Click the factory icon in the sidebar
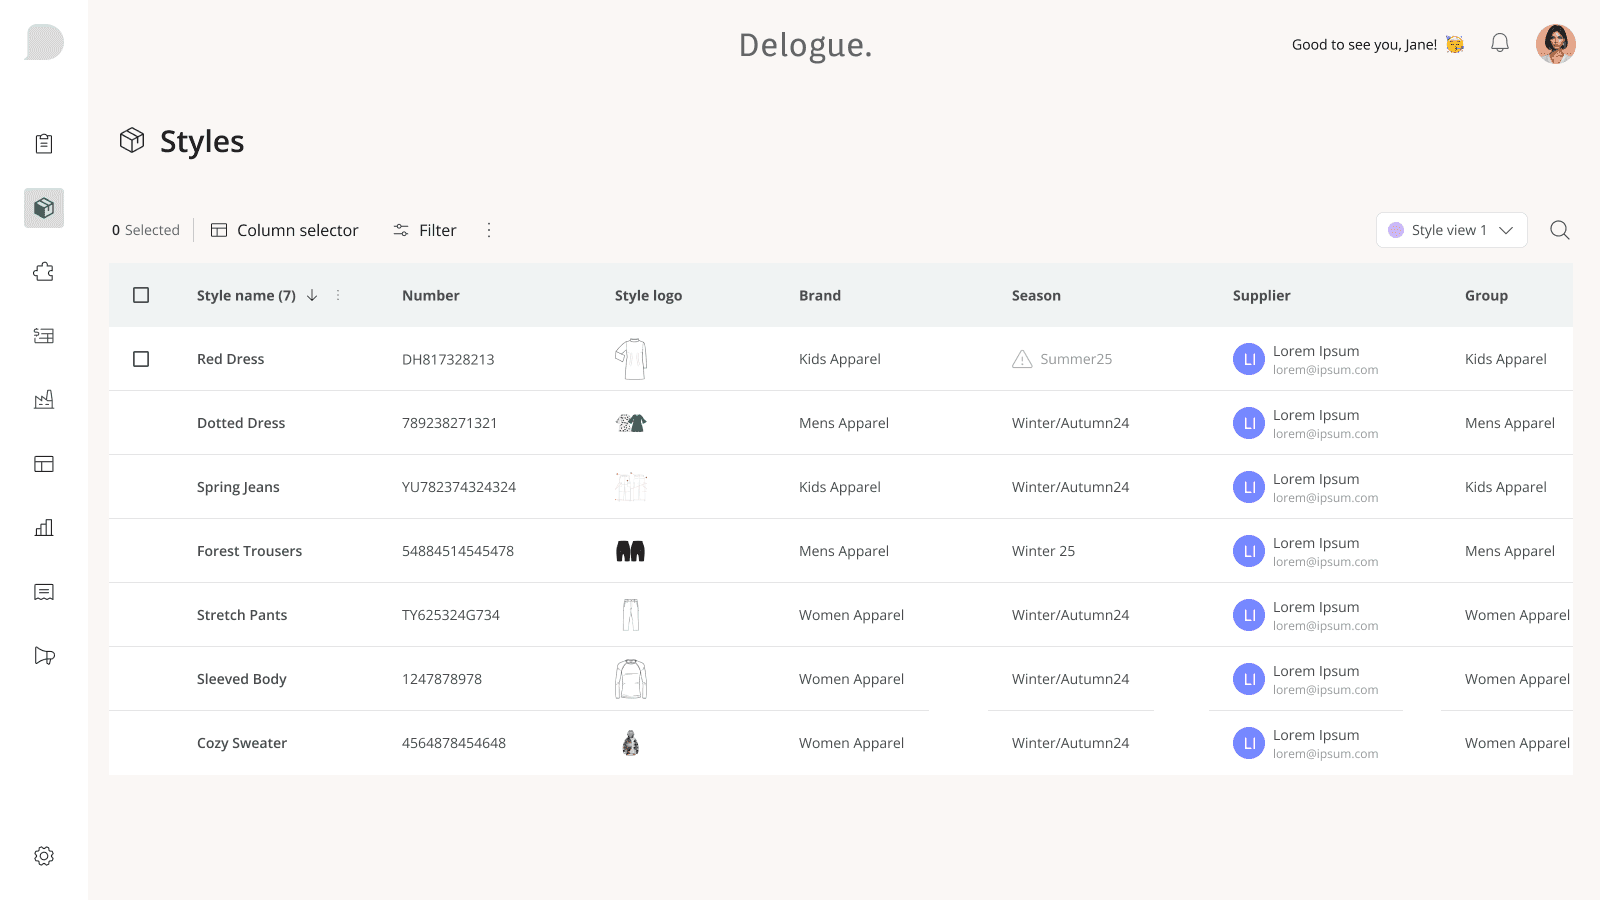 coord(44,400)
